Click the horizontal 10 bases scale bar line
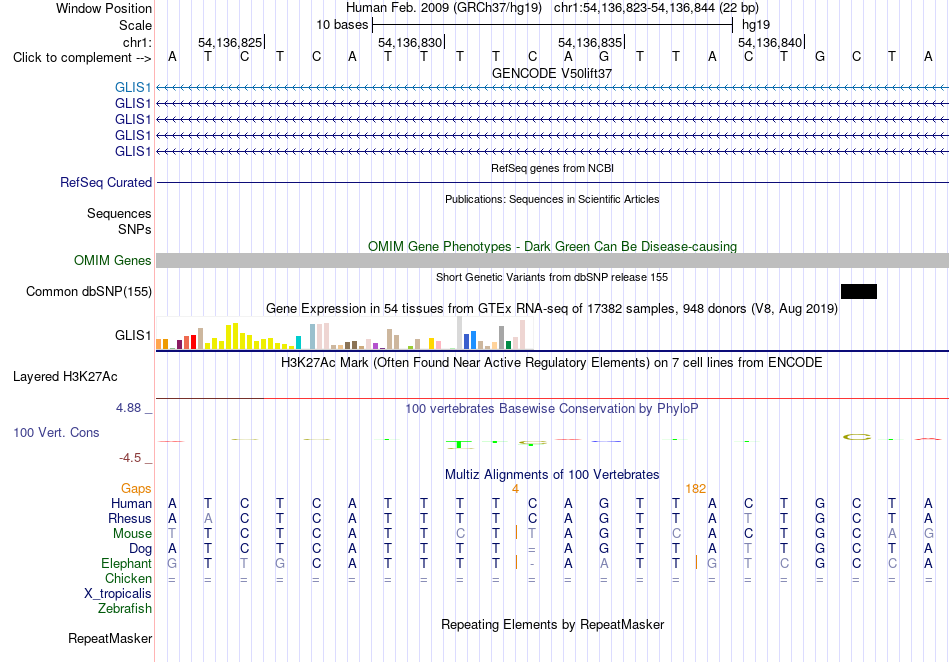The height and width of the screenshot is (662, 950). coord(553,25)
